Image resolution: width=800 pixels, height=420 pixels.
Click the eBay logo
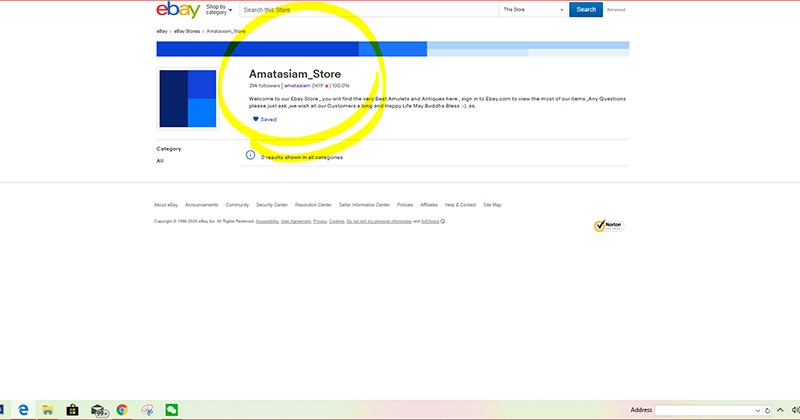pyautogui.click(x=177, y=10)
